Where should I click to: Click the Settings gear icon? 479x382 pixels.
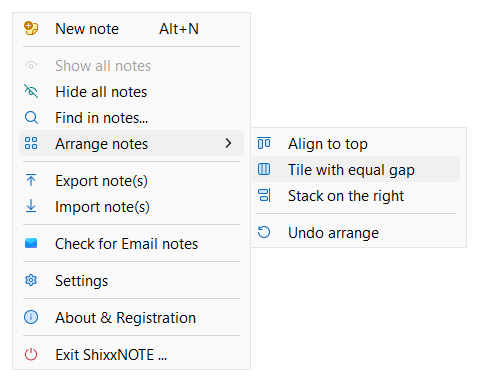pos(31,280)
